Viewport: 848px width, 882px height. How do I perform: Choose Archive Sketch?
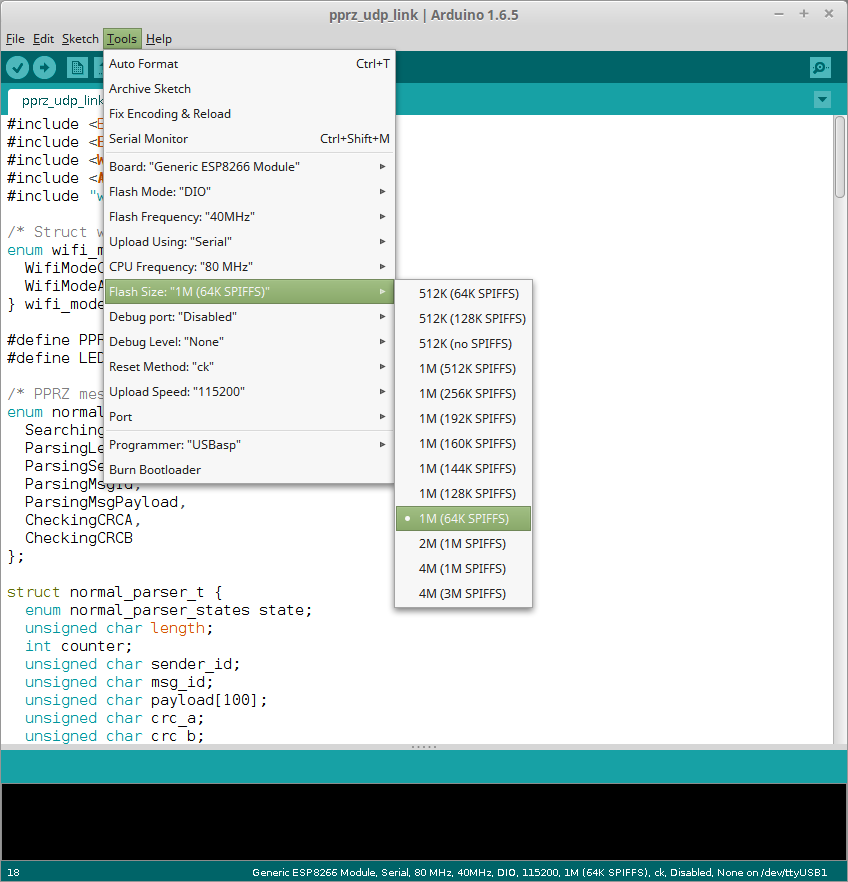coord(249,89)
